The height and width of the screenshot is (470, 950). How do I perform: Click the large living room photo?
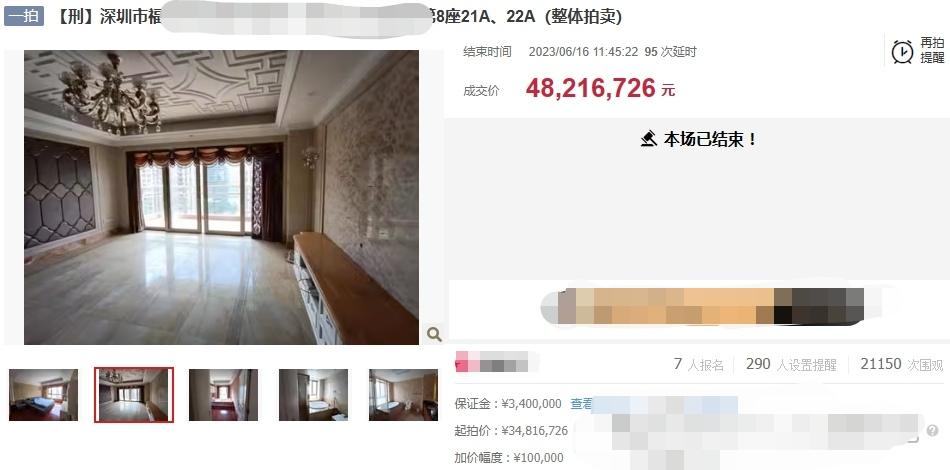221,197
